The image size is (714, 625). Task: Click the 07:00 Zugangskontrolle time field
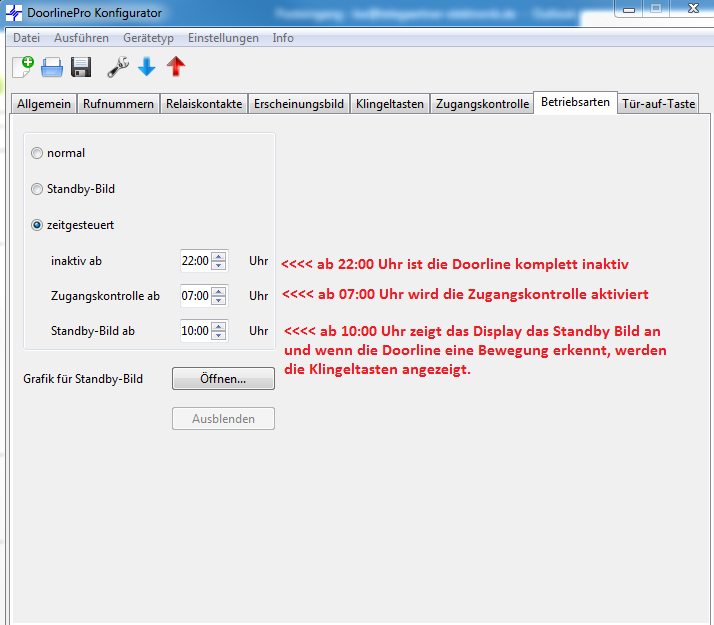[x=195, y=296]
